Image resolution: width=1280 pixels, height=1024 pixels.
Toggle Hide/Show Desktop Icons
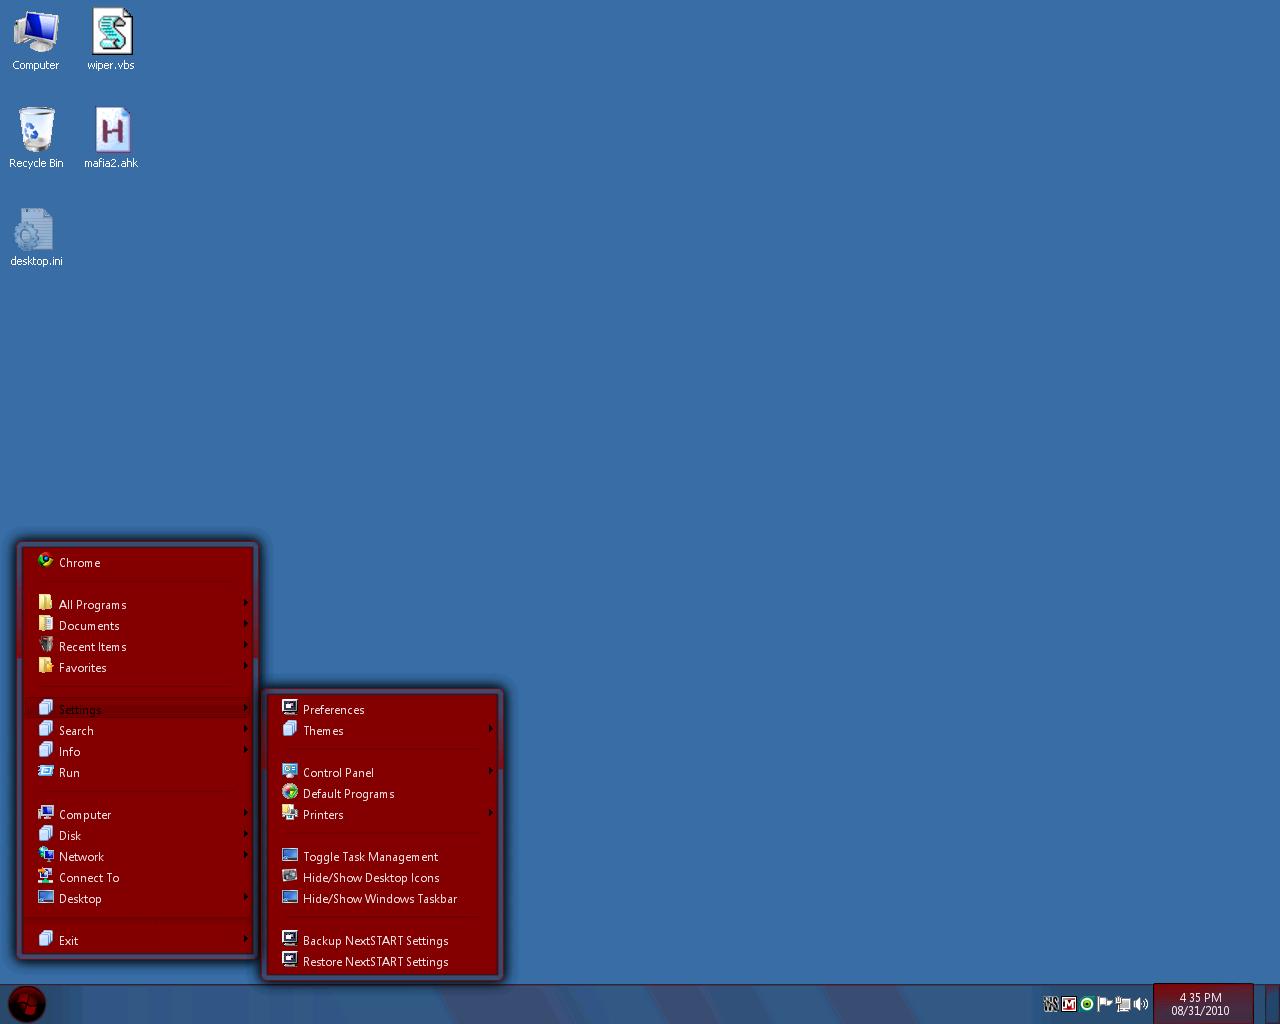[x=371, y=878]
